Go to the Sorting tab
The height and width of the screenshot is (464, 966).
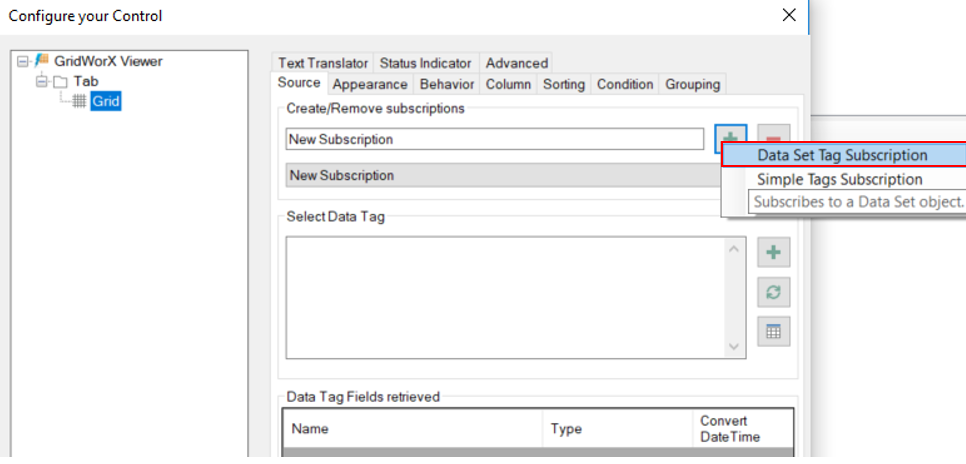click(x=564, y=84)
